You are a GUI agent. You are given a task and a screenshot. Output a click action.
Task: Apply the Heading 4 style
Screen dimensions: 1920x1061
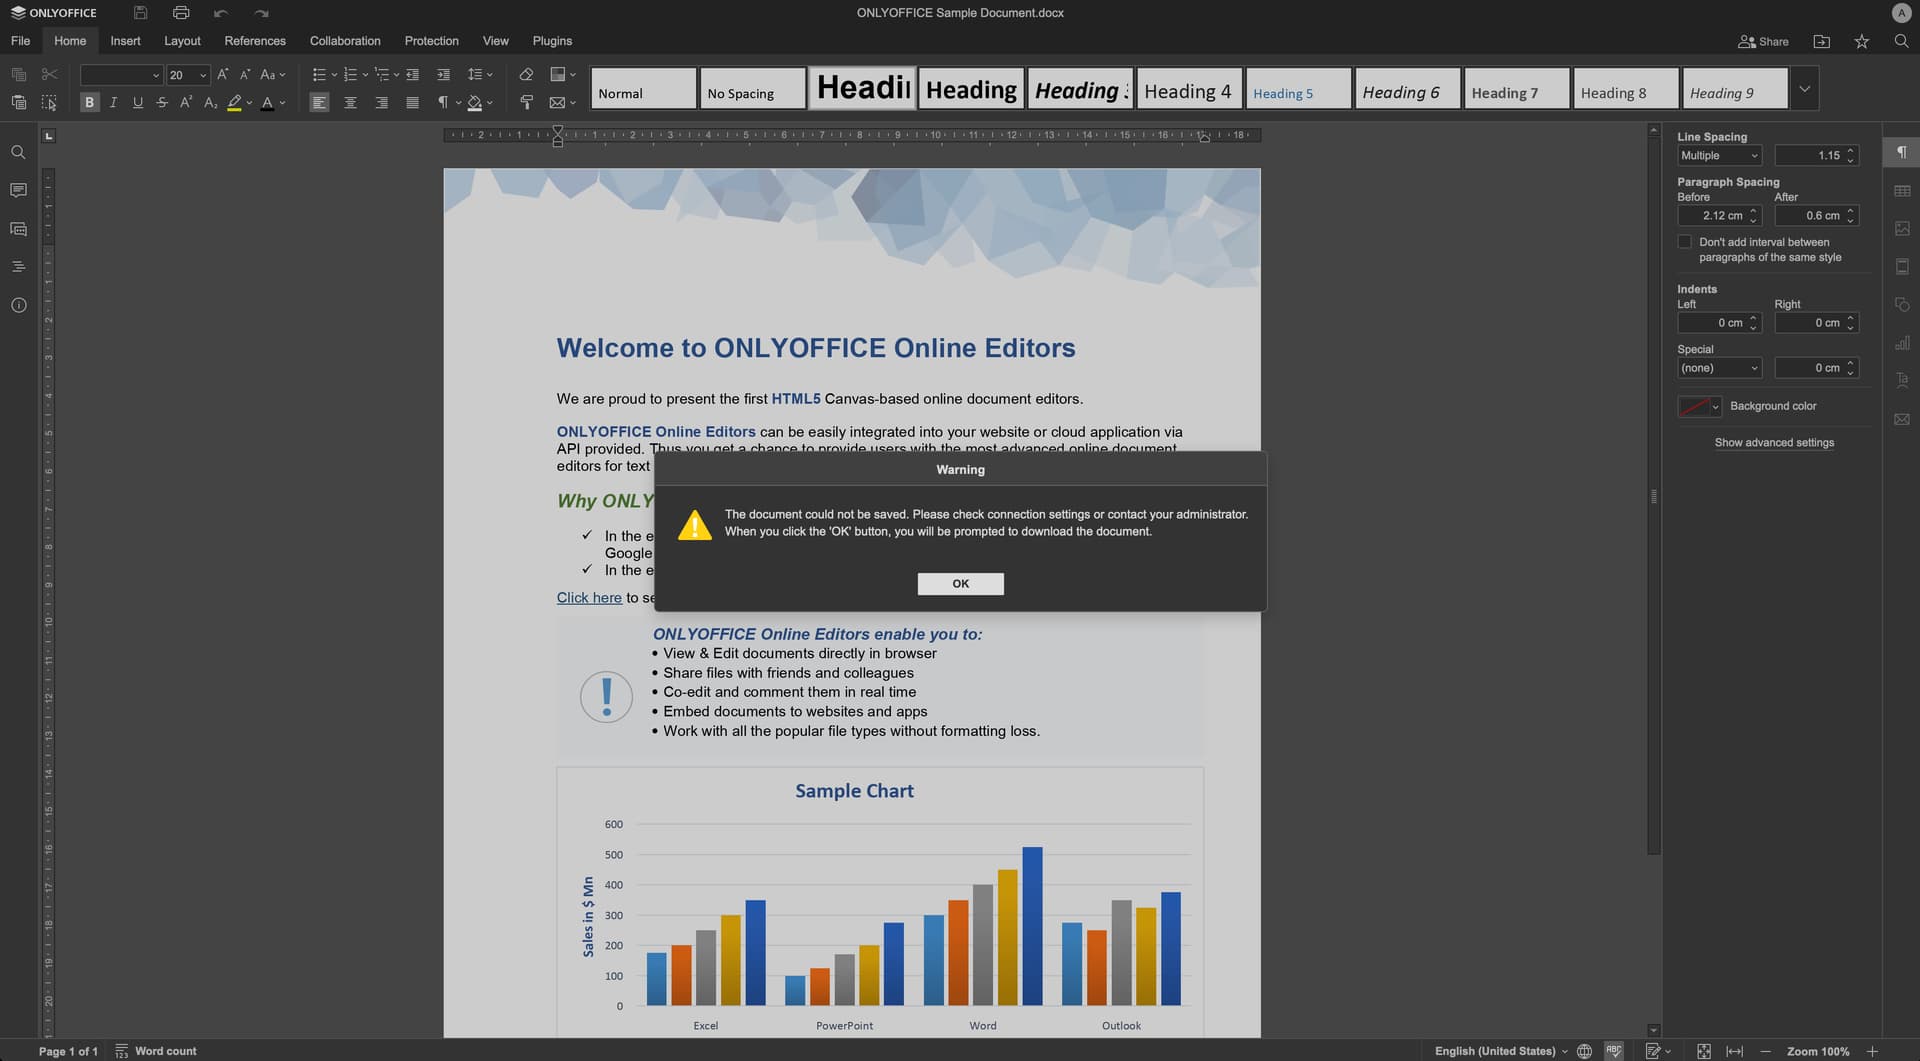click(1189, 89)
